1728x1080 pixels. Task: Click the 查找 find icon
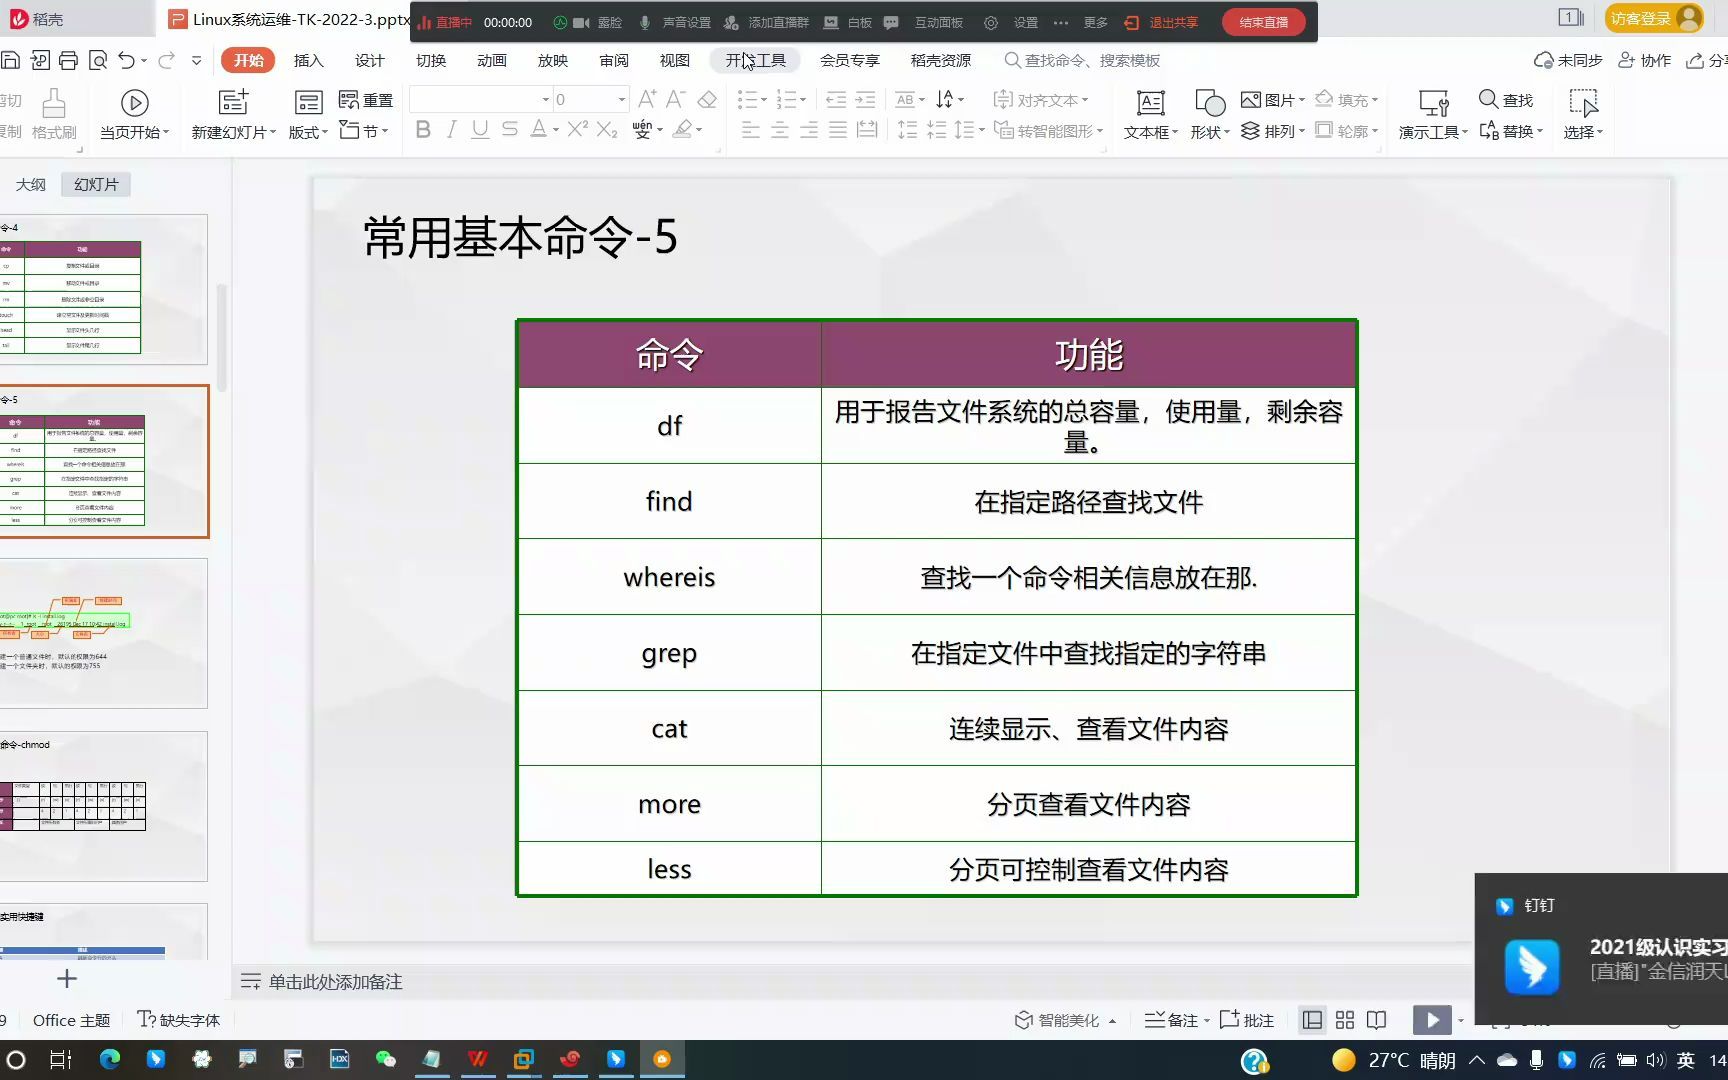pyautogui.click(x=1508, y=99)
